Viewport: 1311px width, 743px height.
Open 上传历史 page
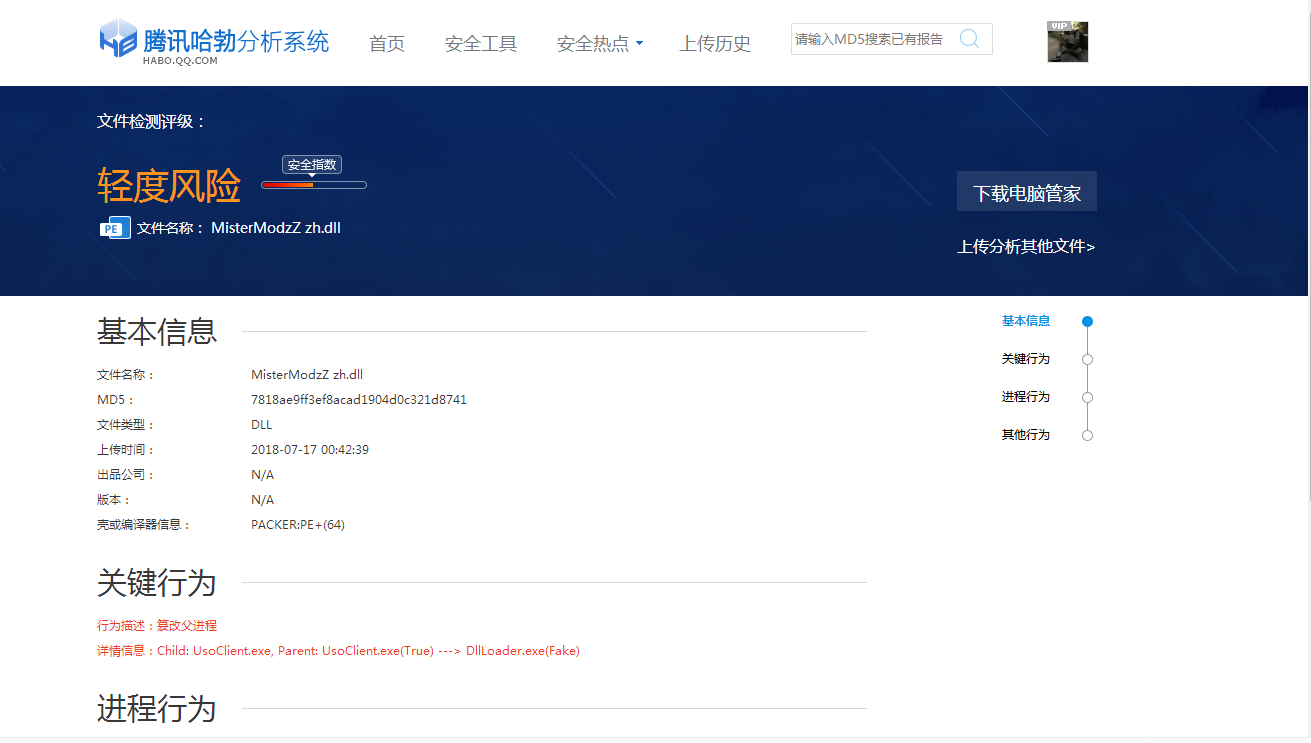(715, 44)
